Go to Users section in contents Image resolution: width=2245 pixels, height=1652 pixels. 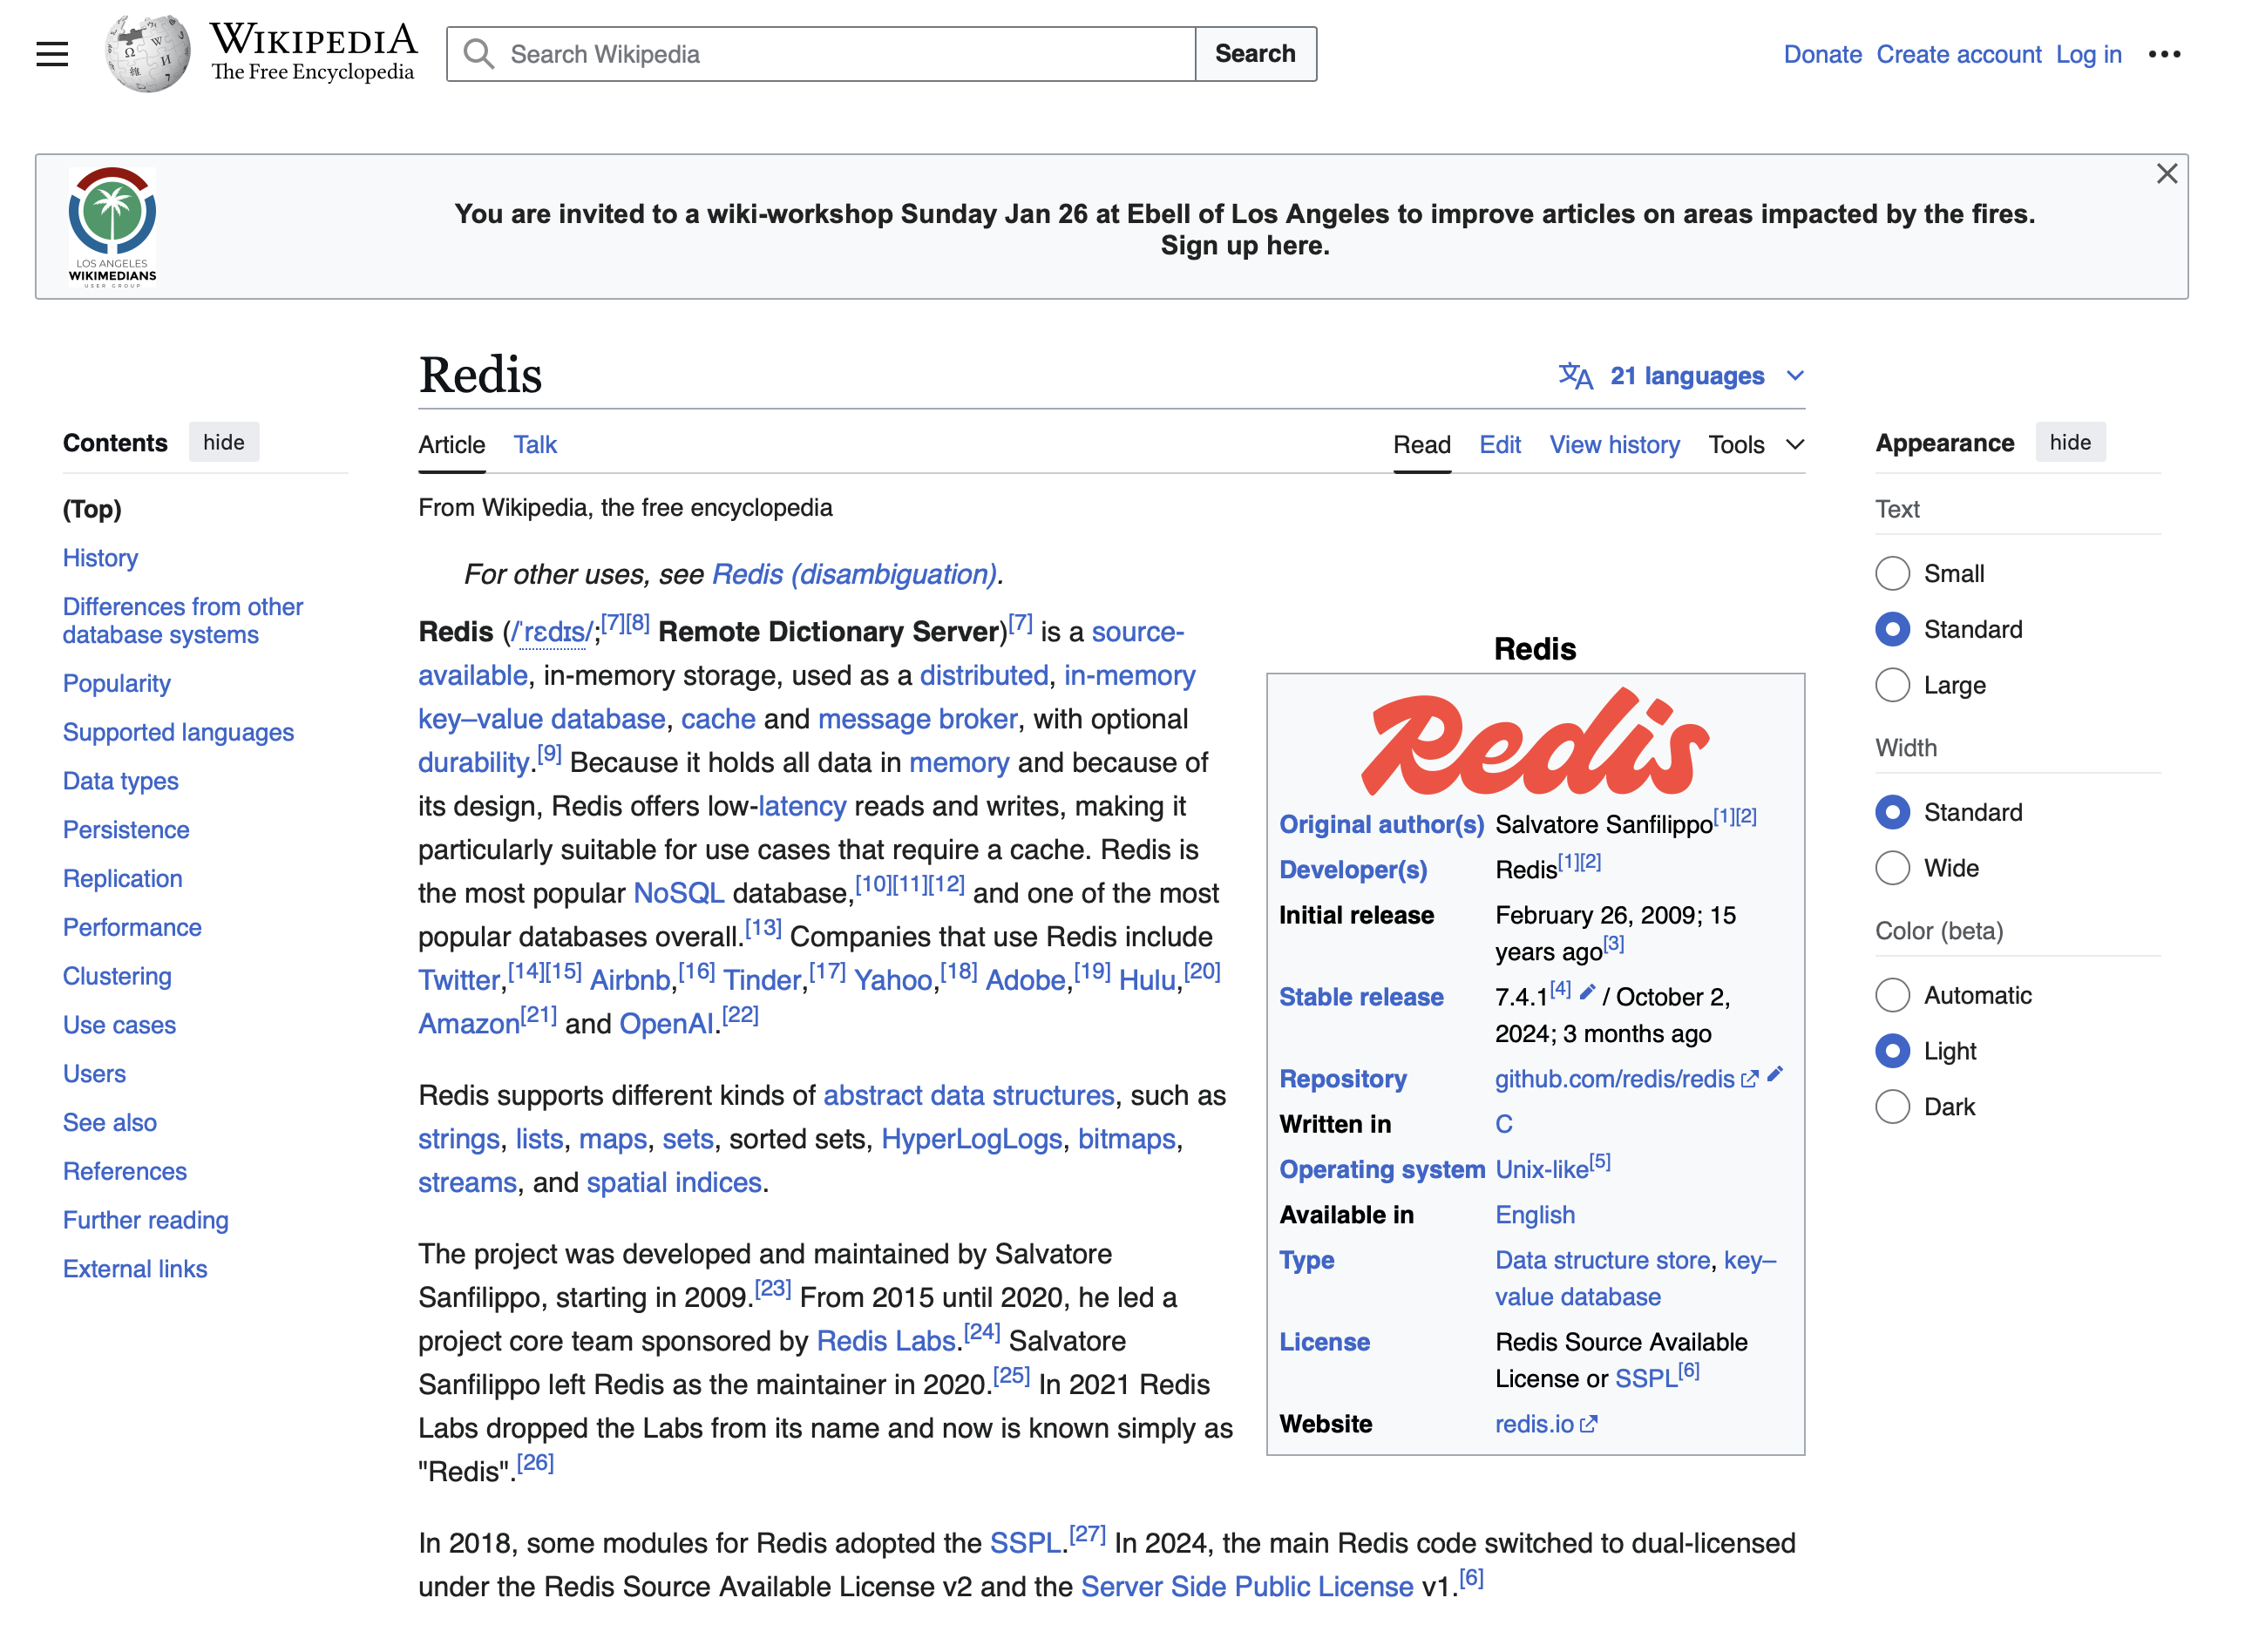[x=94, y=1074]
